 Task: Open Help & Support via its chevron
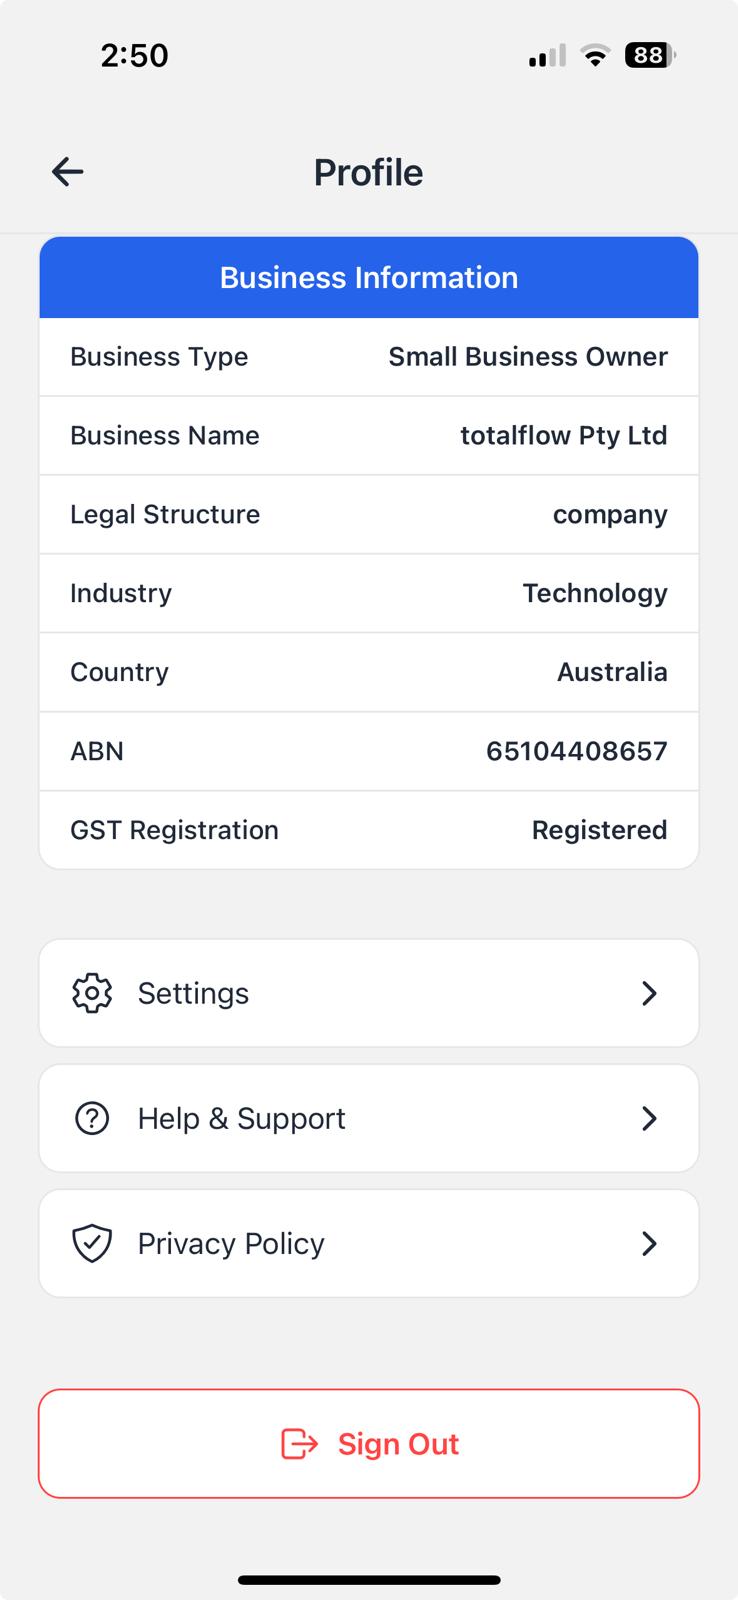click(x=649, y=1118)
